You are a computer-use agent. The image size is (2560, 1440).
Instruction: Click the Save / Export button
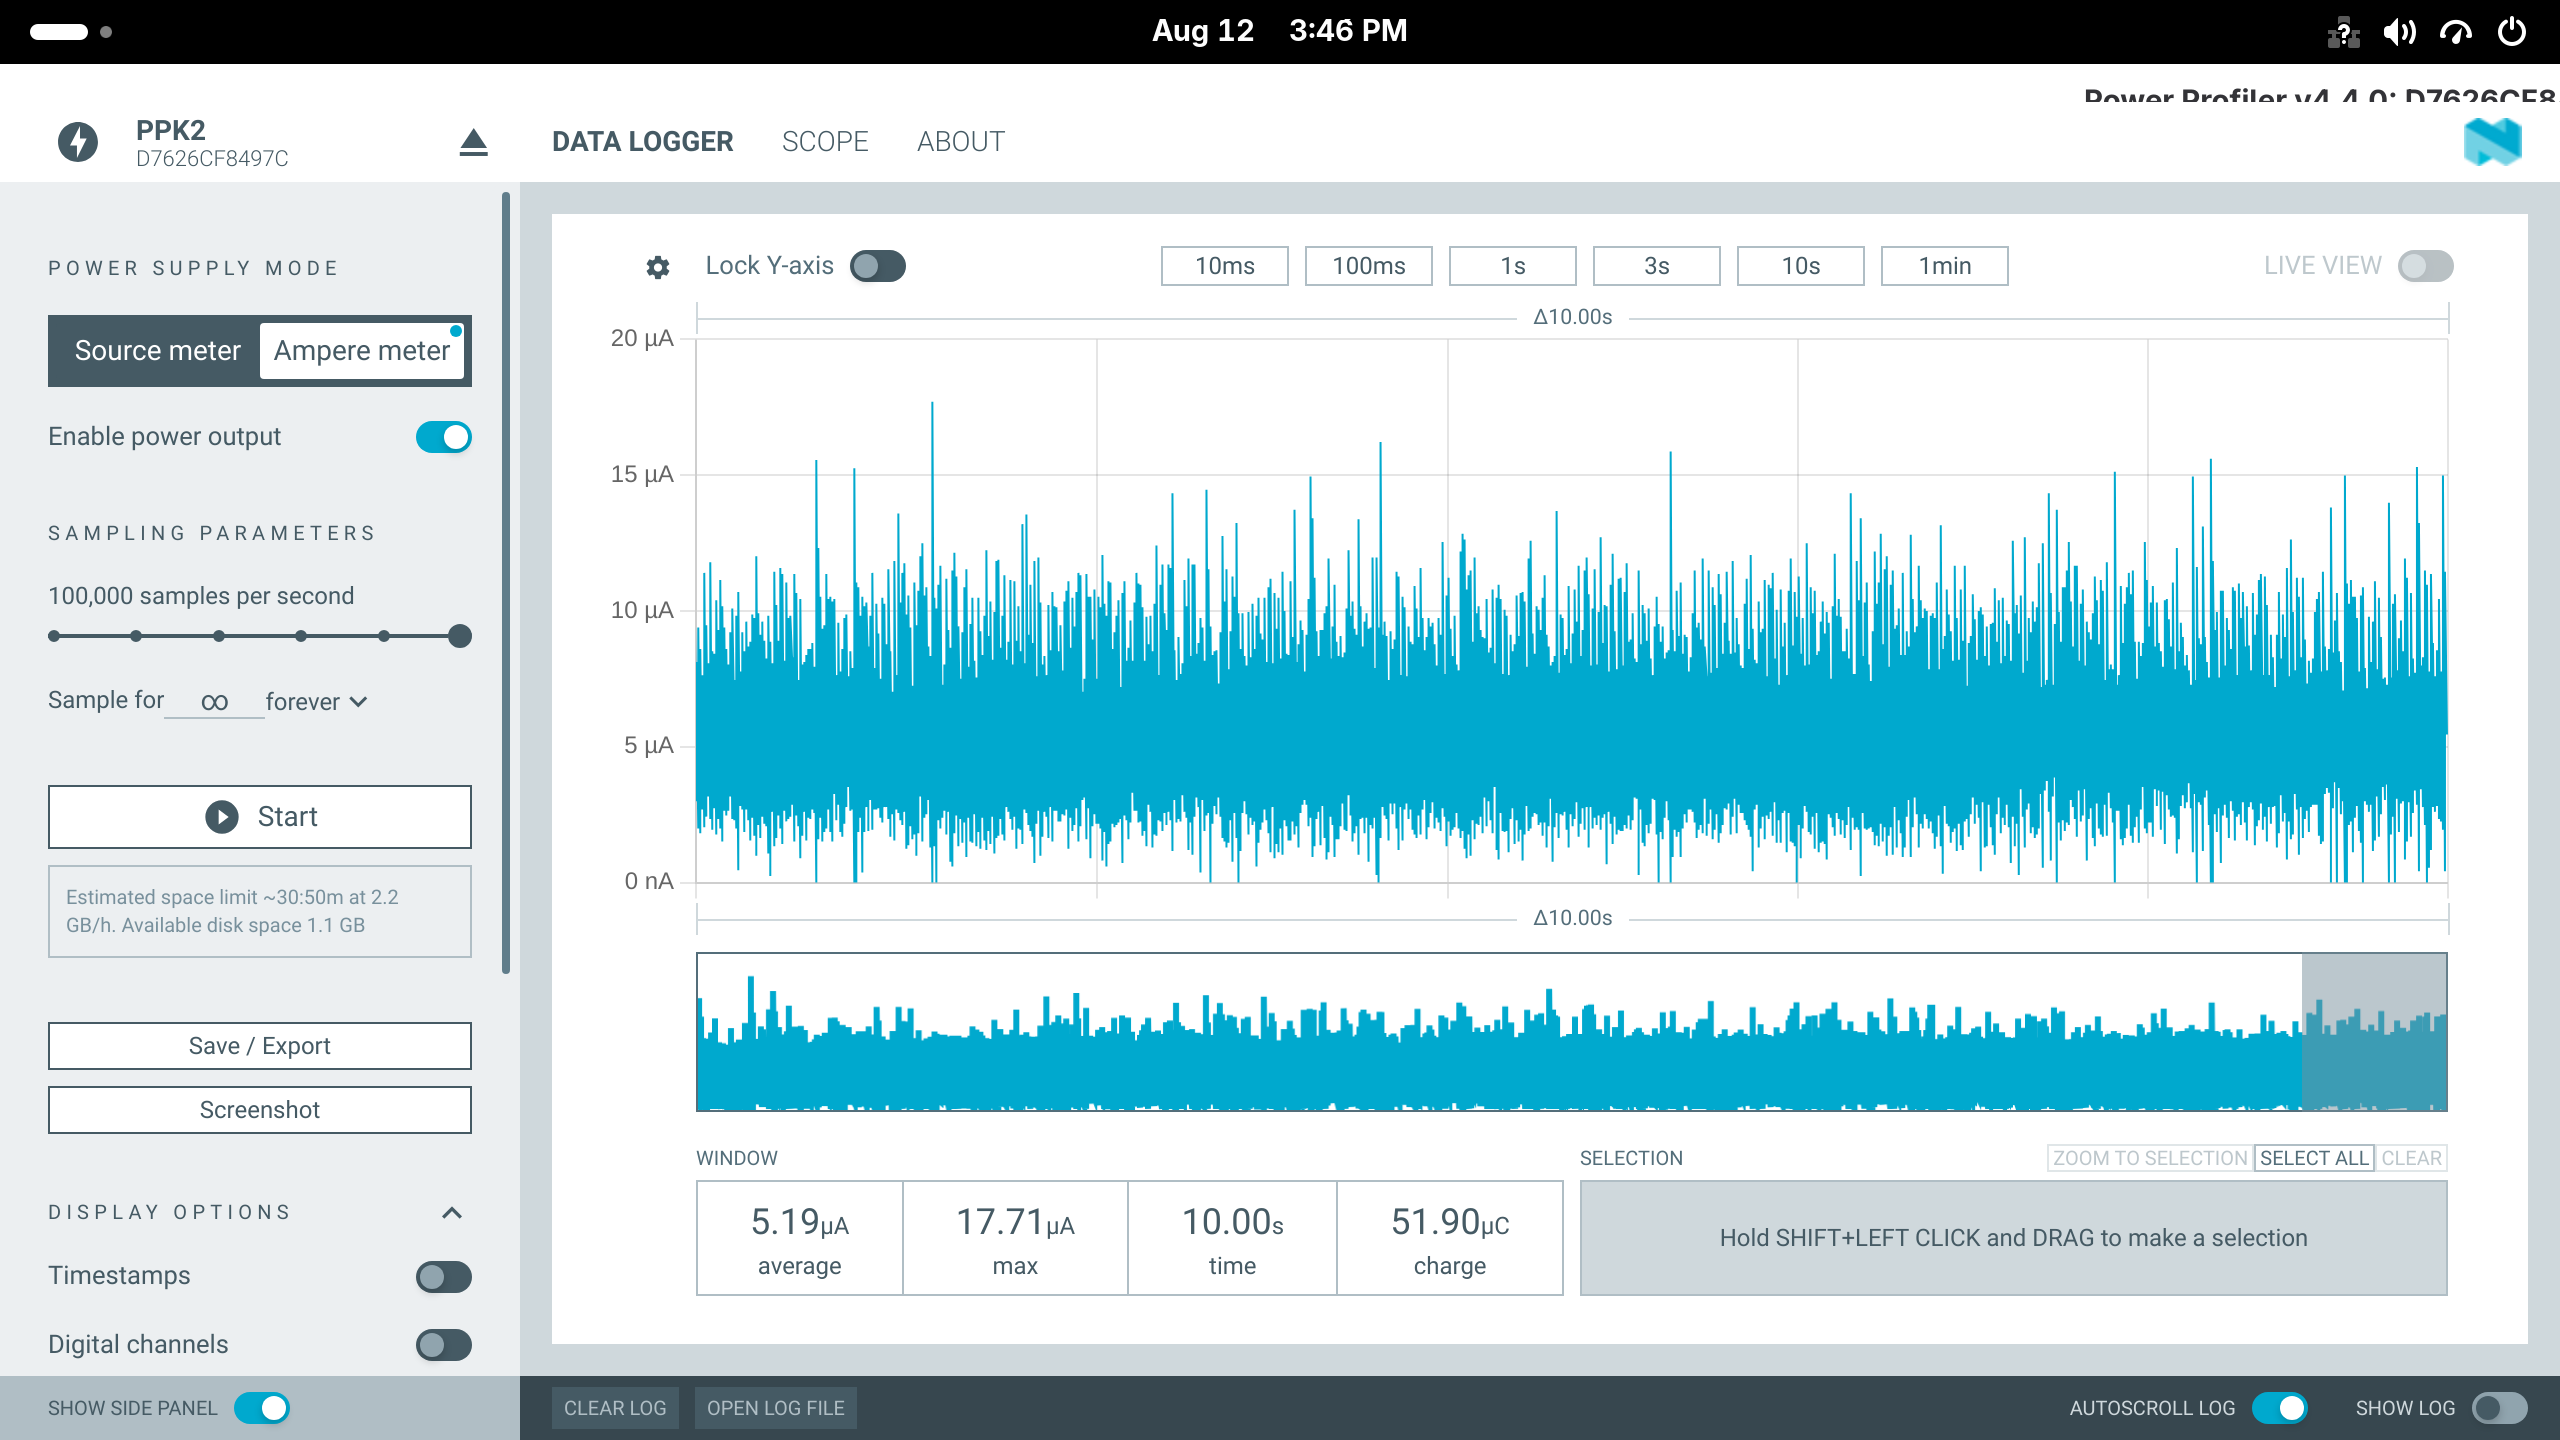coord(260,1046)
